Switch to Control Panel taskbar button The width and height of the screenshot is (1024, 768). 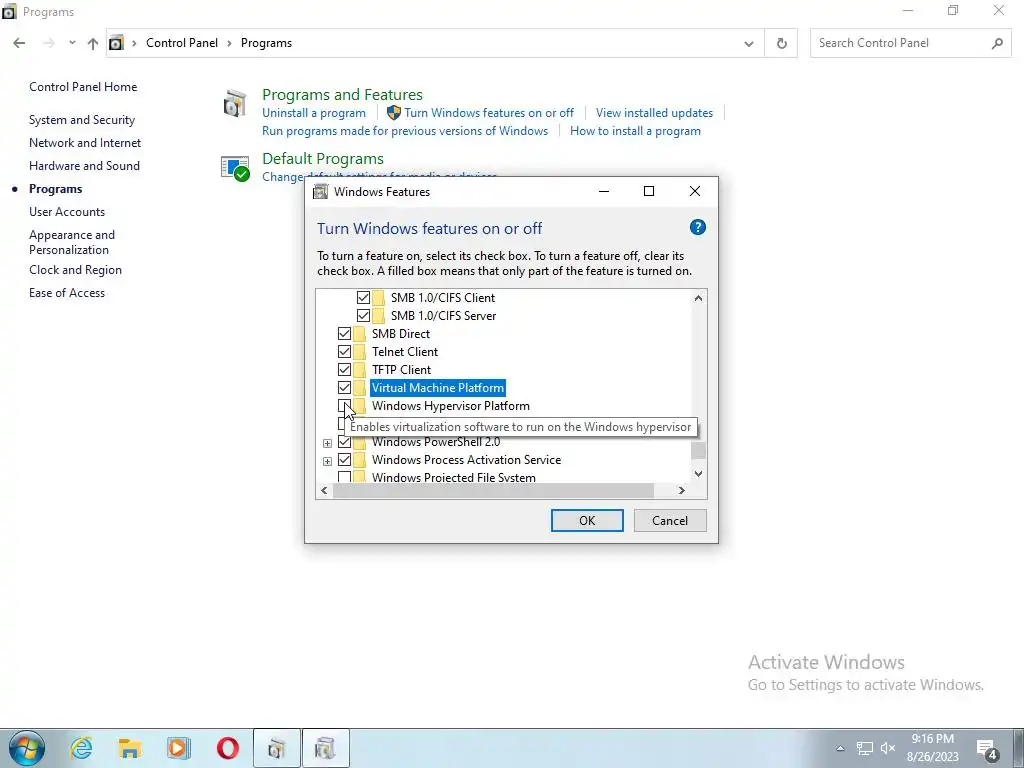click(276, 748)
